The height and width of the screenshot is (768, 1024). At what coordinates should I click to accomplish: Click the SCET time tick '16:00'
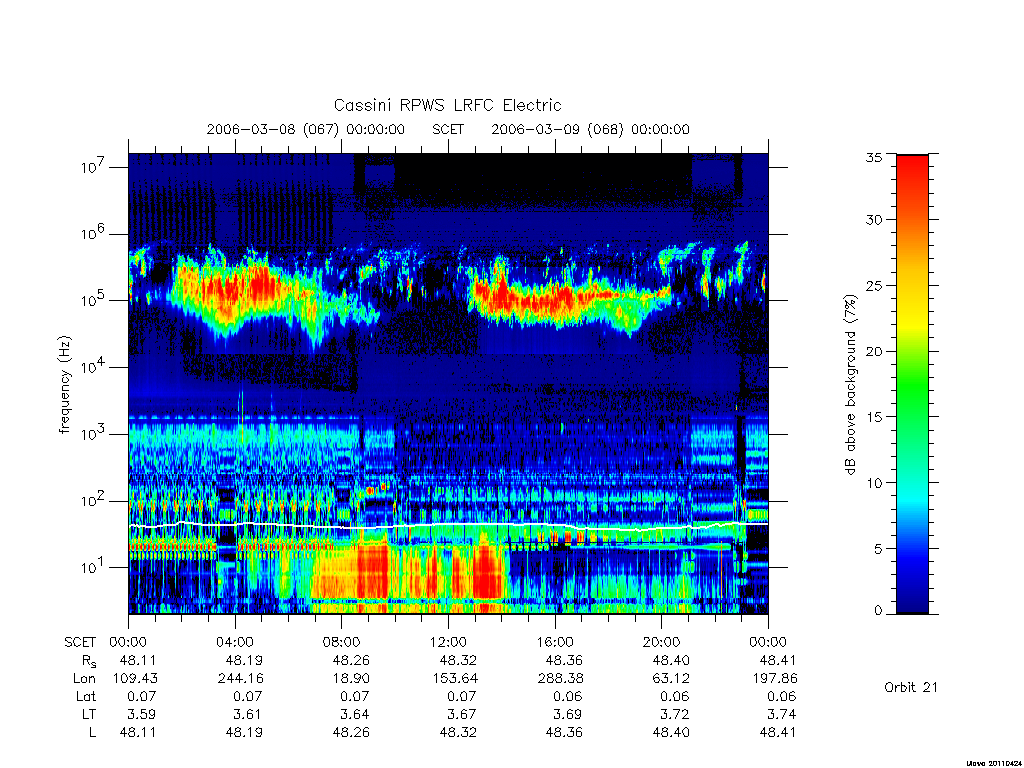click(555, 642)
